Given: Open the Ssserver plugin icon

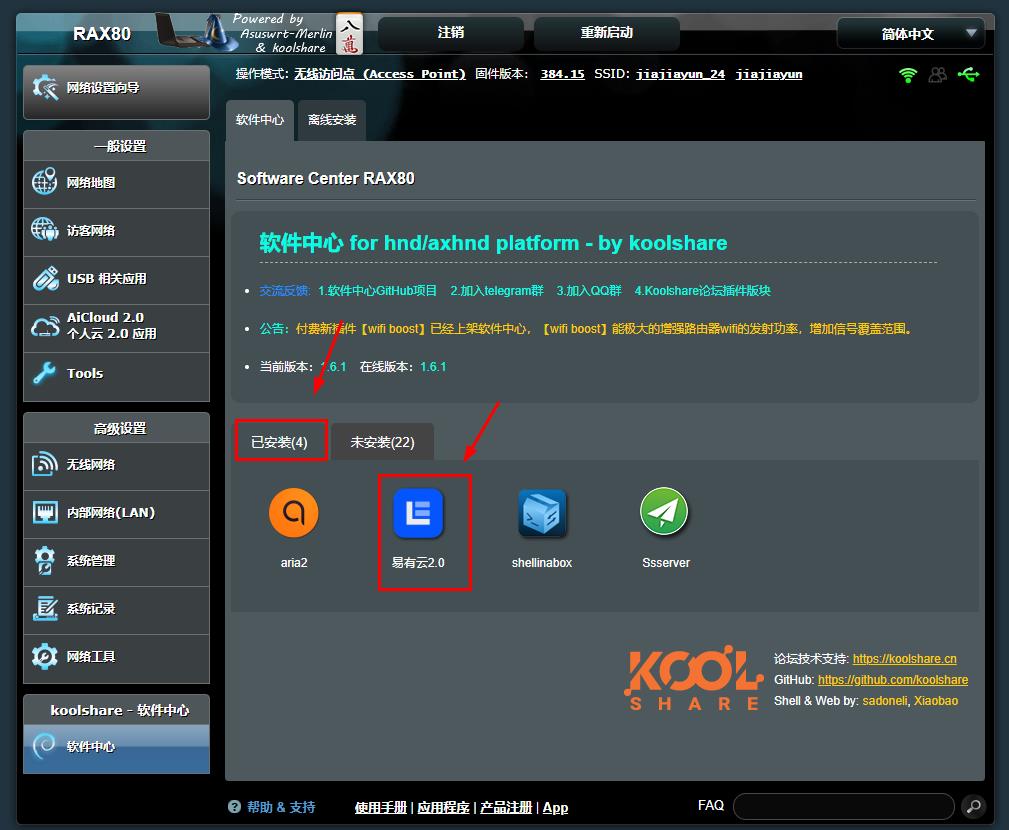Looking at the screenshot, I should (x=665, y=511).
